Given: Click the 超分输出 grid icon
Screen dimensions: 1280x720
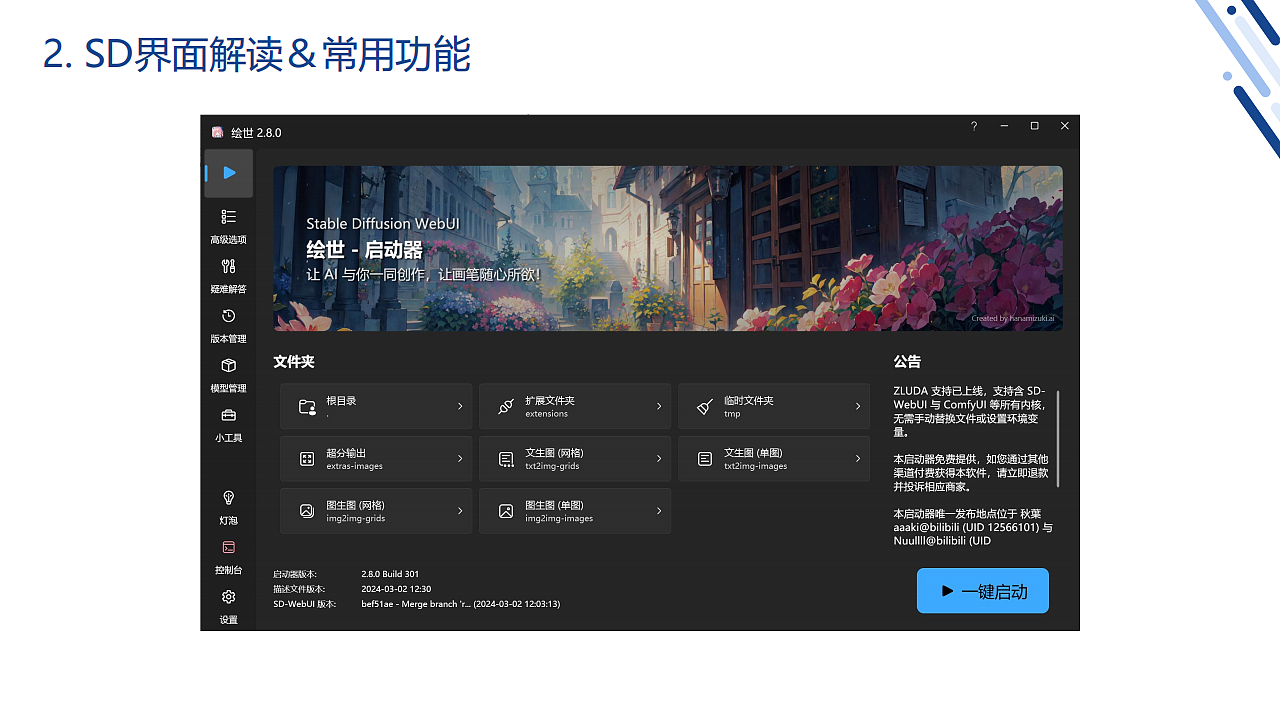Looking at the screenshot, I should tap(307, 459).
